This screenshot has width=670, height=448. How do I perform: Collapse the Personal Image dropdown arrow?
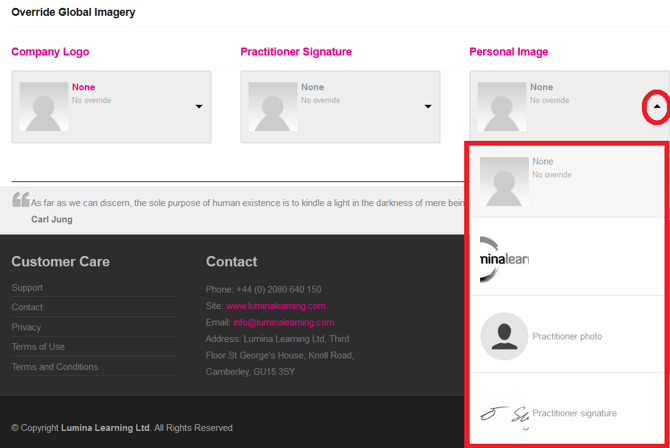(x=656, y=106)
